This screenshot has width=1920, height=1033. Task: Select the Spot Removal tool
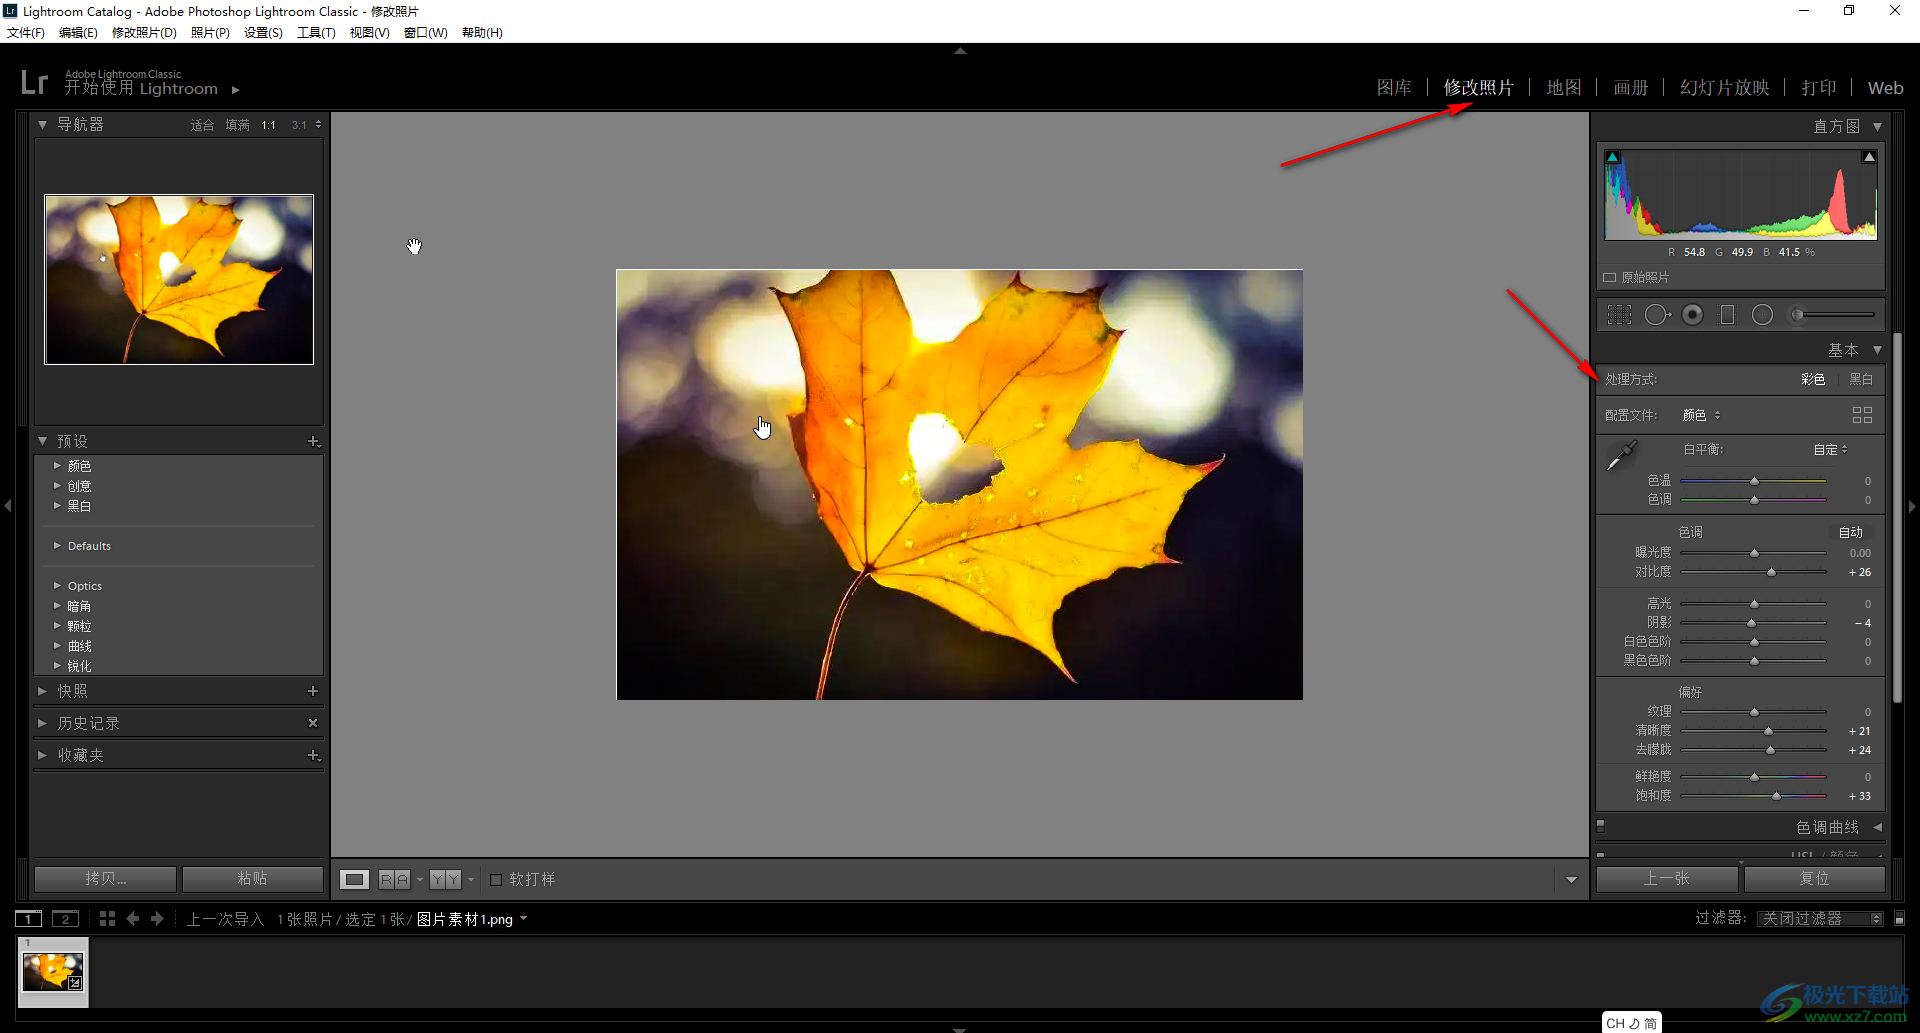coord(1657,315)
